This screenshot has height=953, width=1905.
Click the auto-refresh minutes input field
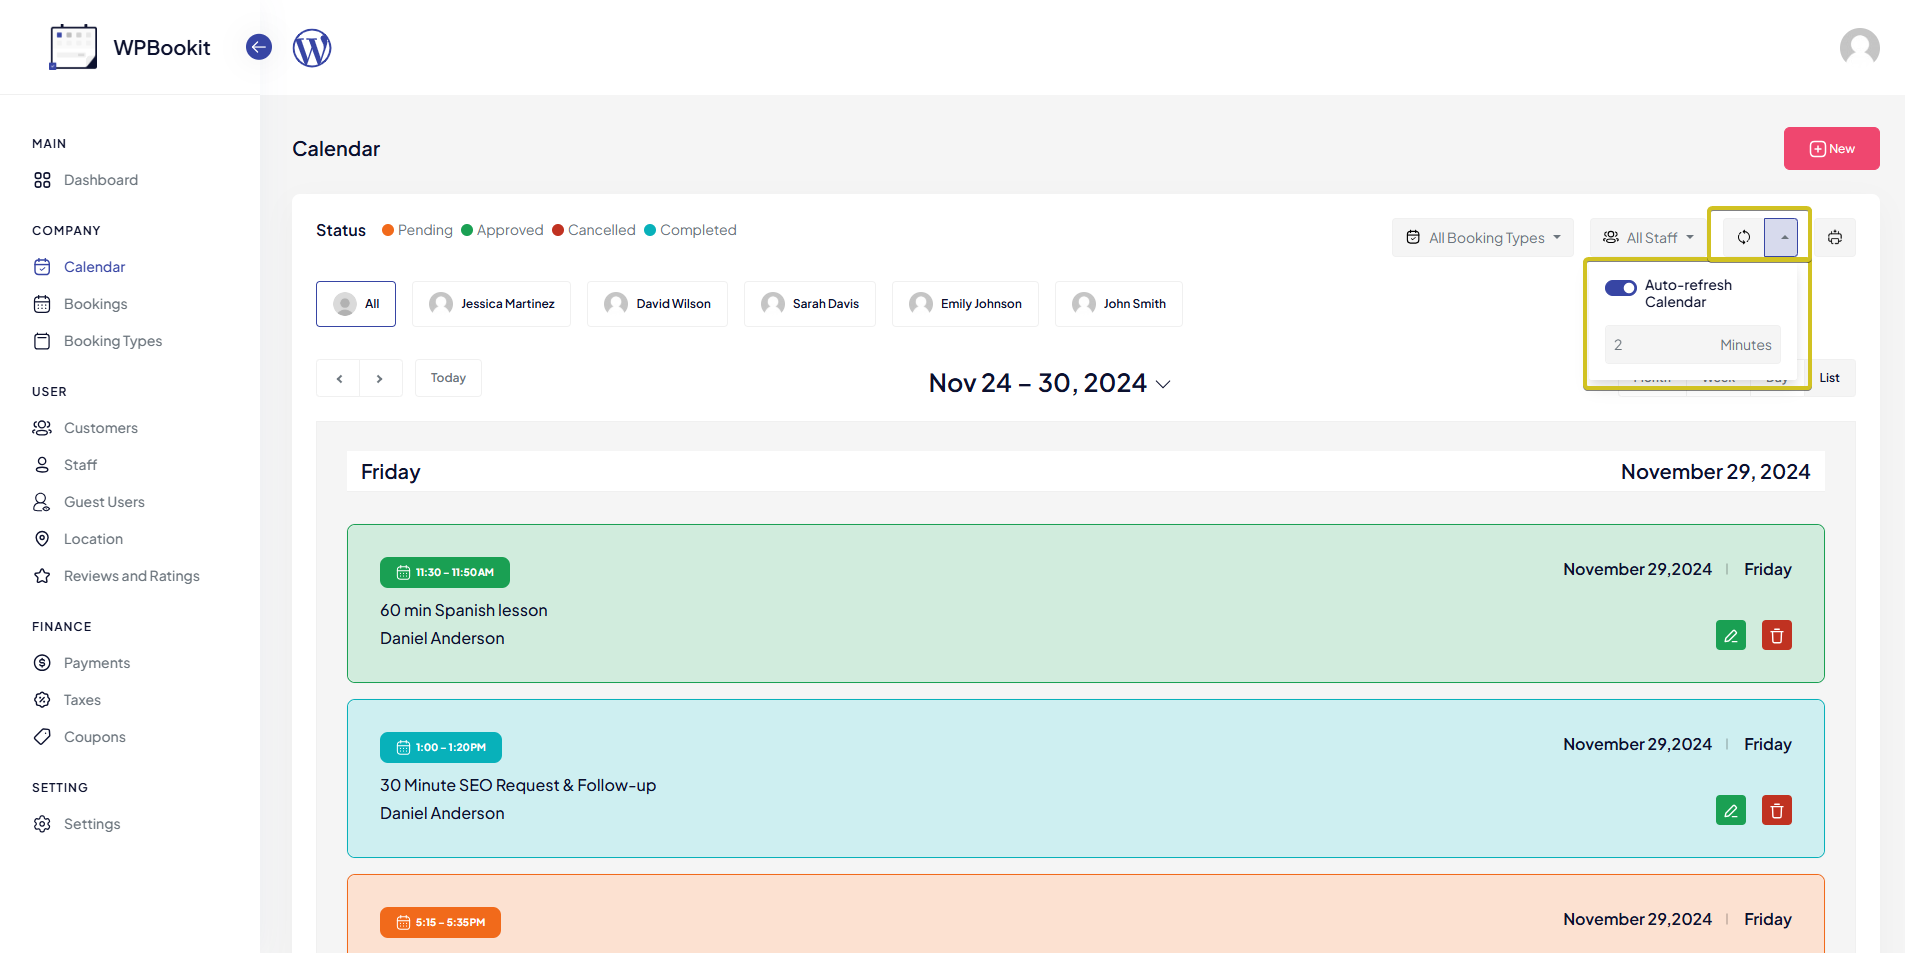(1660, 345)
